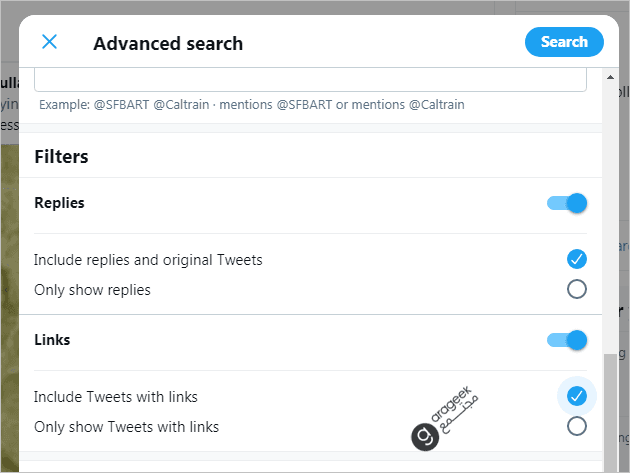Click the 'Include replies and original Tweets' text label
The image size is (630, 473).
tap(148, 260)
